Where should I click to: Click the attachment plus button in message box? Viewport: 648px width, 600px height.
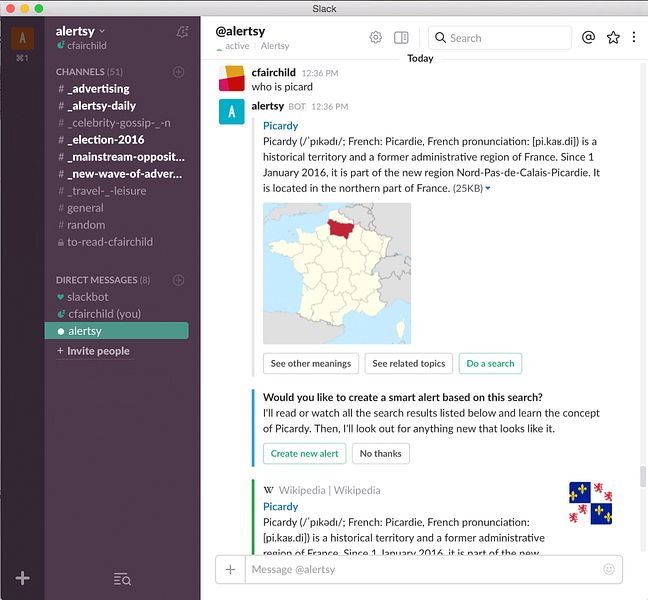point(230,569)
